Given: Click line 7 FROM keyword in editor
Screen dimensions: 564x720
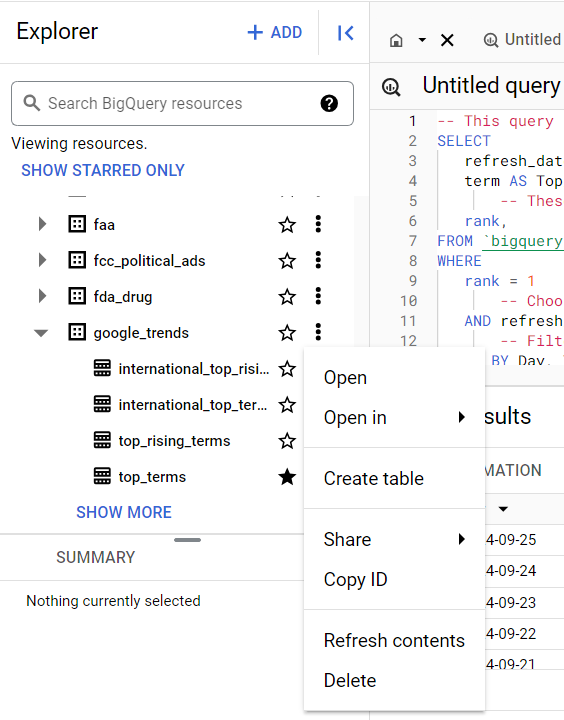Looking at the screenshot, I should pyautogui.click(x=455, y=241).
